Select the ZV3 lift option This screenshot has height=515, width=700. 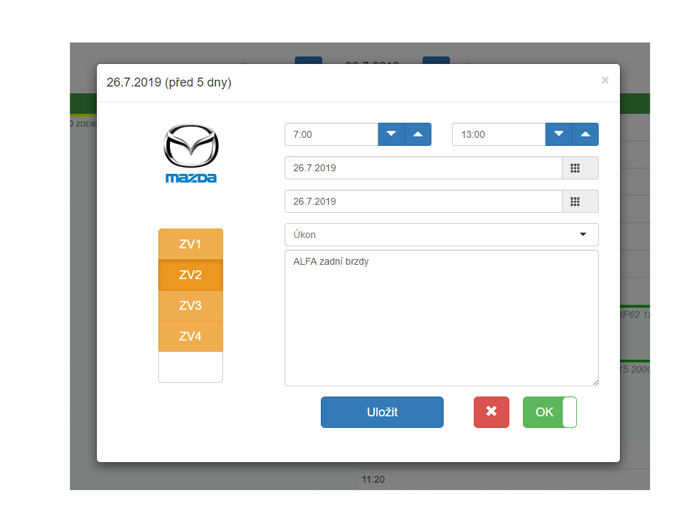(191, 306)
